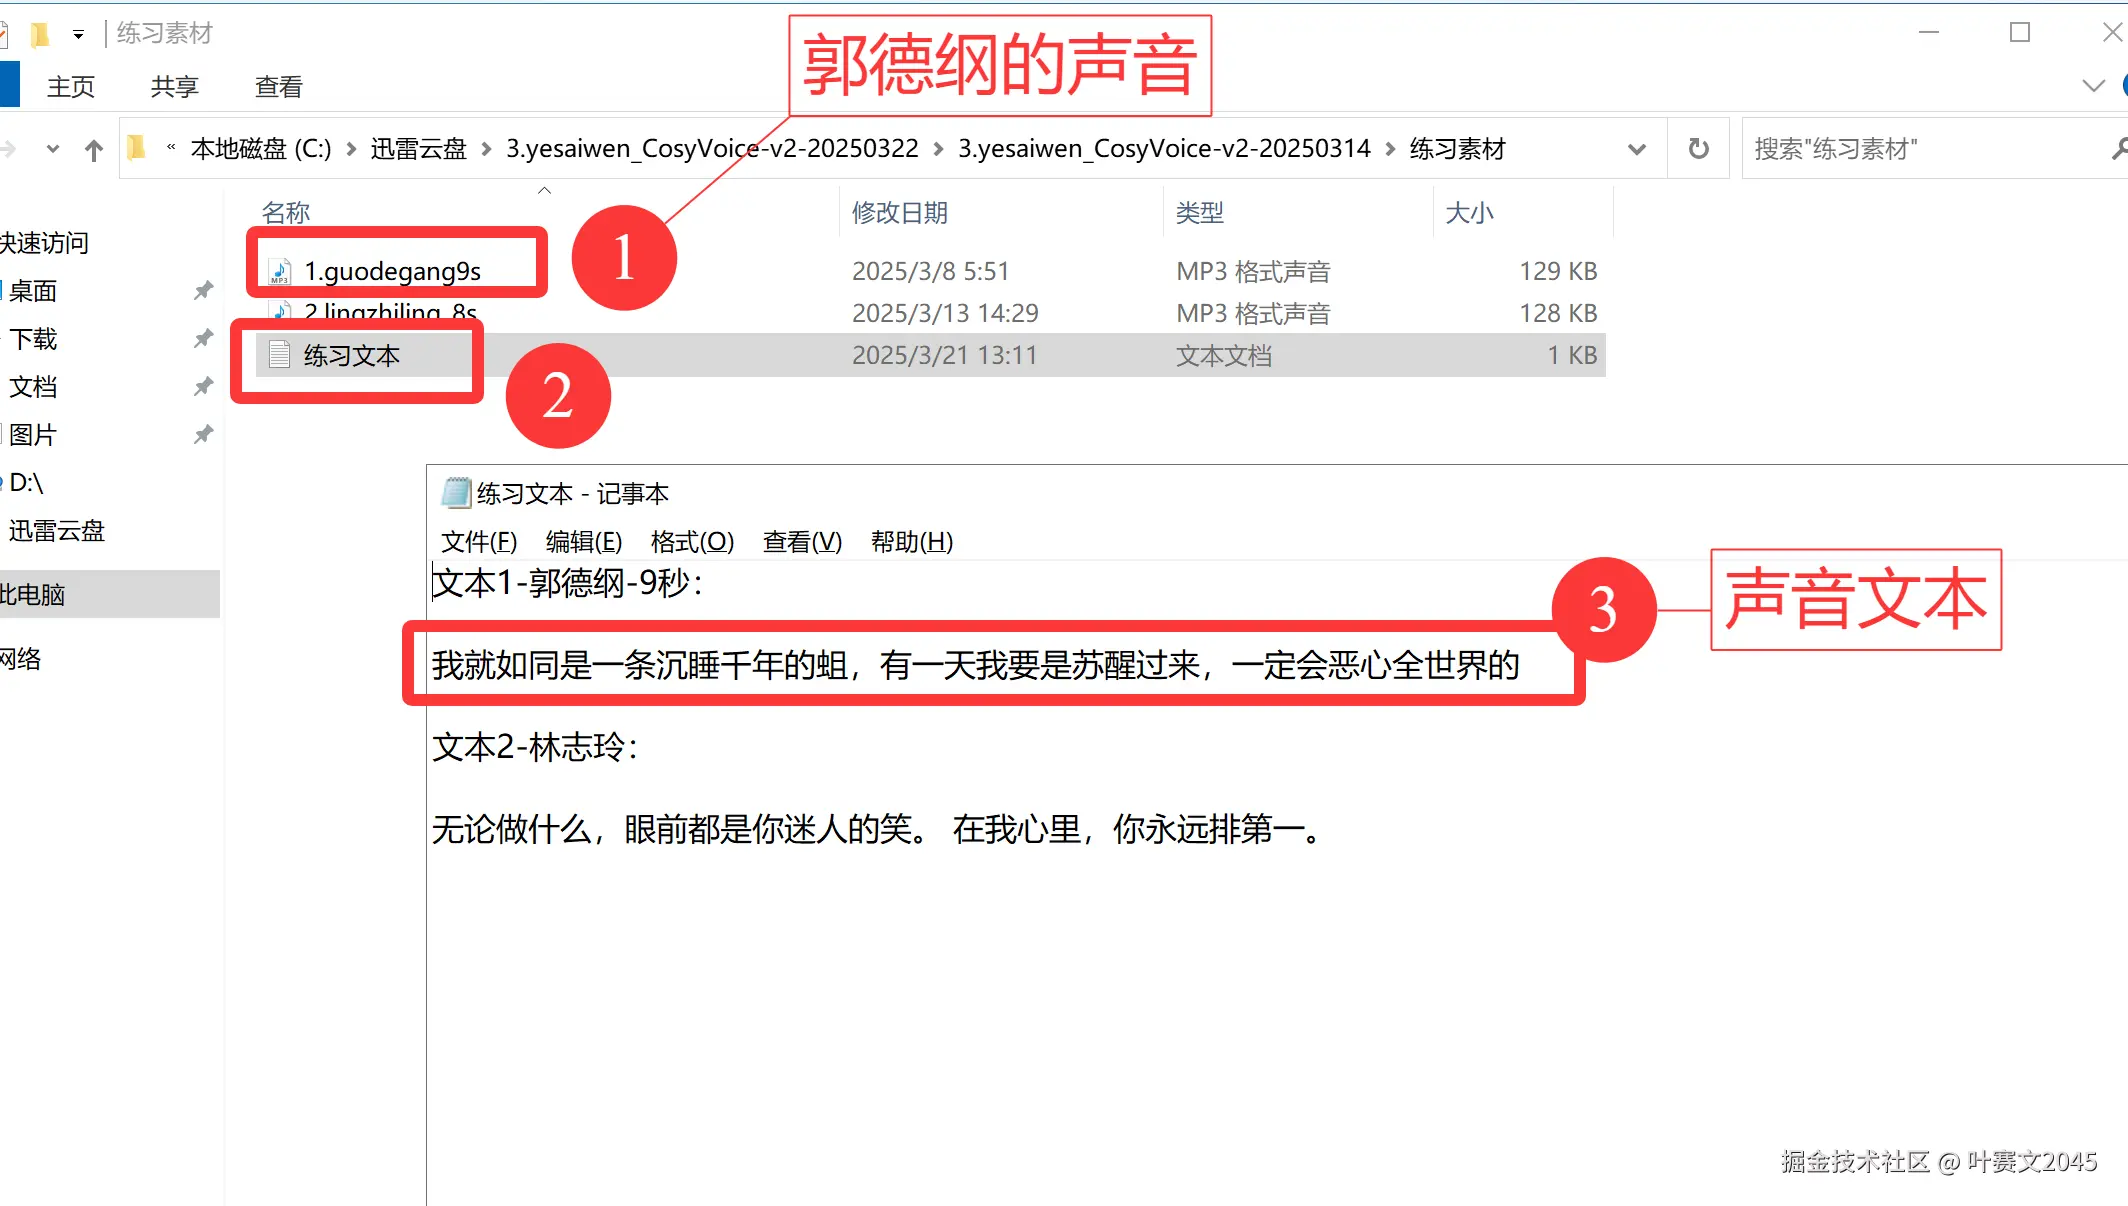Open the recent locations dropdown arrow
Viewport: 2128px width, 1206px height.
[53, 150]
